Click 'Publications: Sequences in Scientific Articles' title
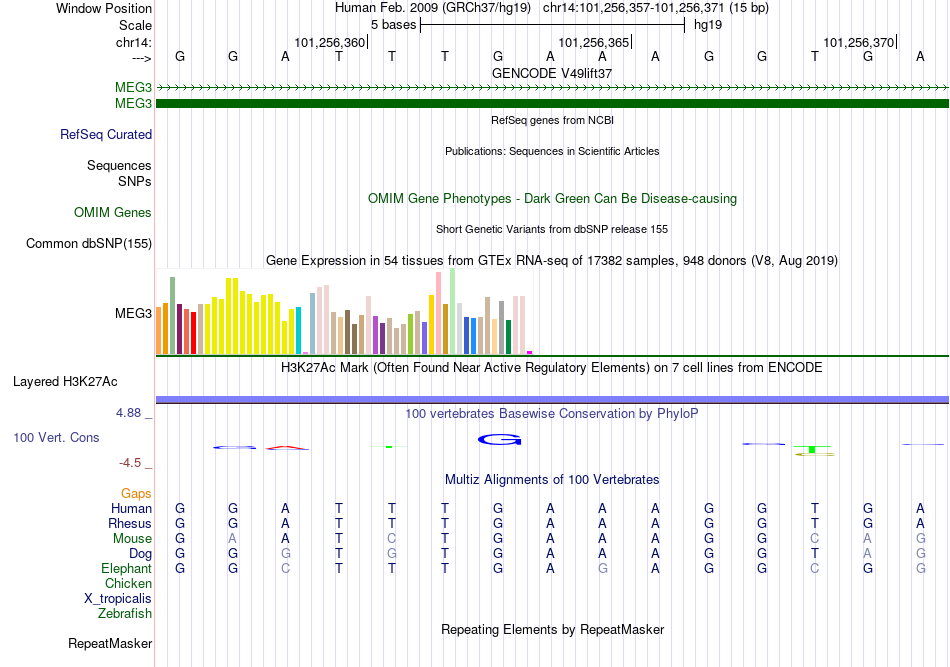This screenshot has height=667, width=950. [x=552, y=151]
